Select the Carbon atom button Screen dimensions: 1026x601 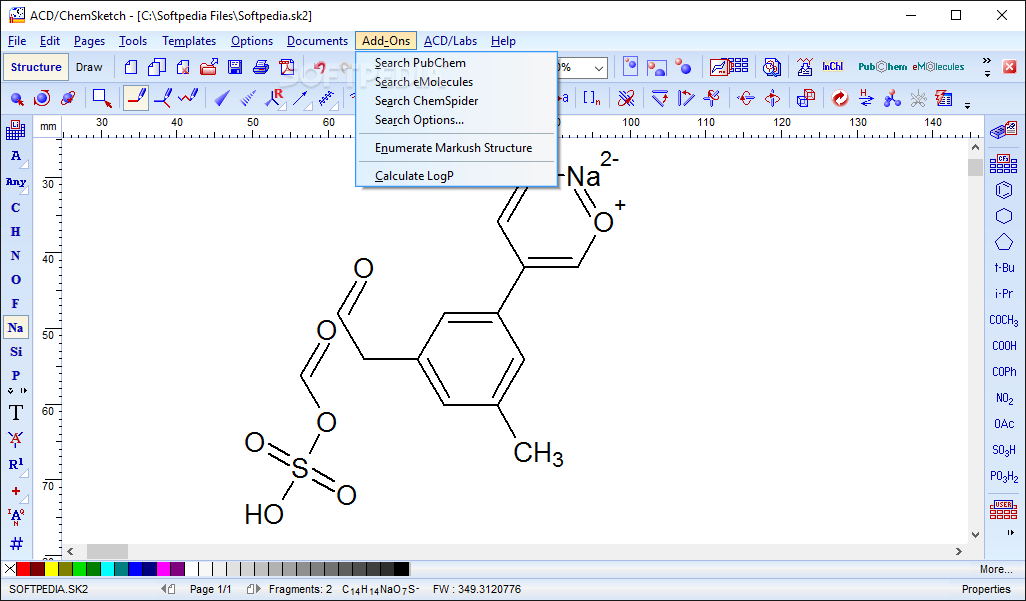16,208
